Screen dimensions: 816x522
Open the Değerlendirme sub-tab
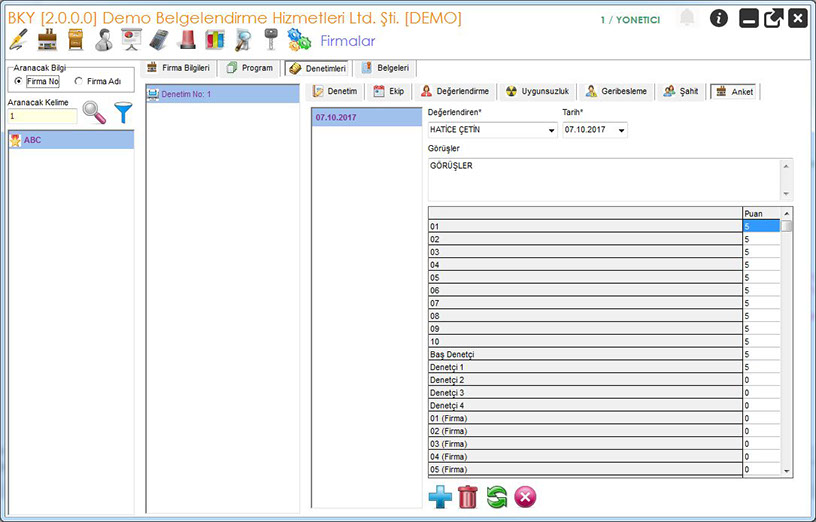point(455,91)
